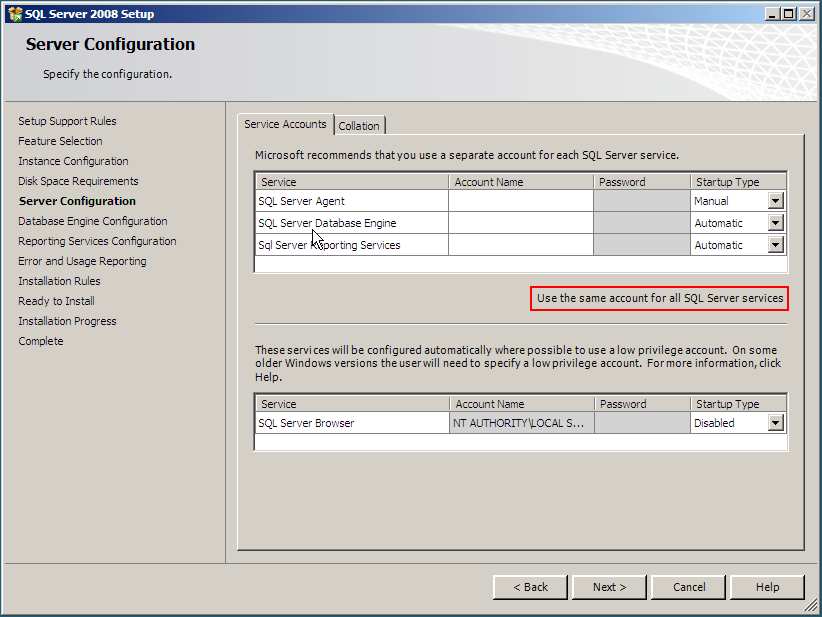The height and width of the screenshot is (617, 822).
Task: Open Startup Type dropdown for SQL Server Agent
Action: point(775,201)
